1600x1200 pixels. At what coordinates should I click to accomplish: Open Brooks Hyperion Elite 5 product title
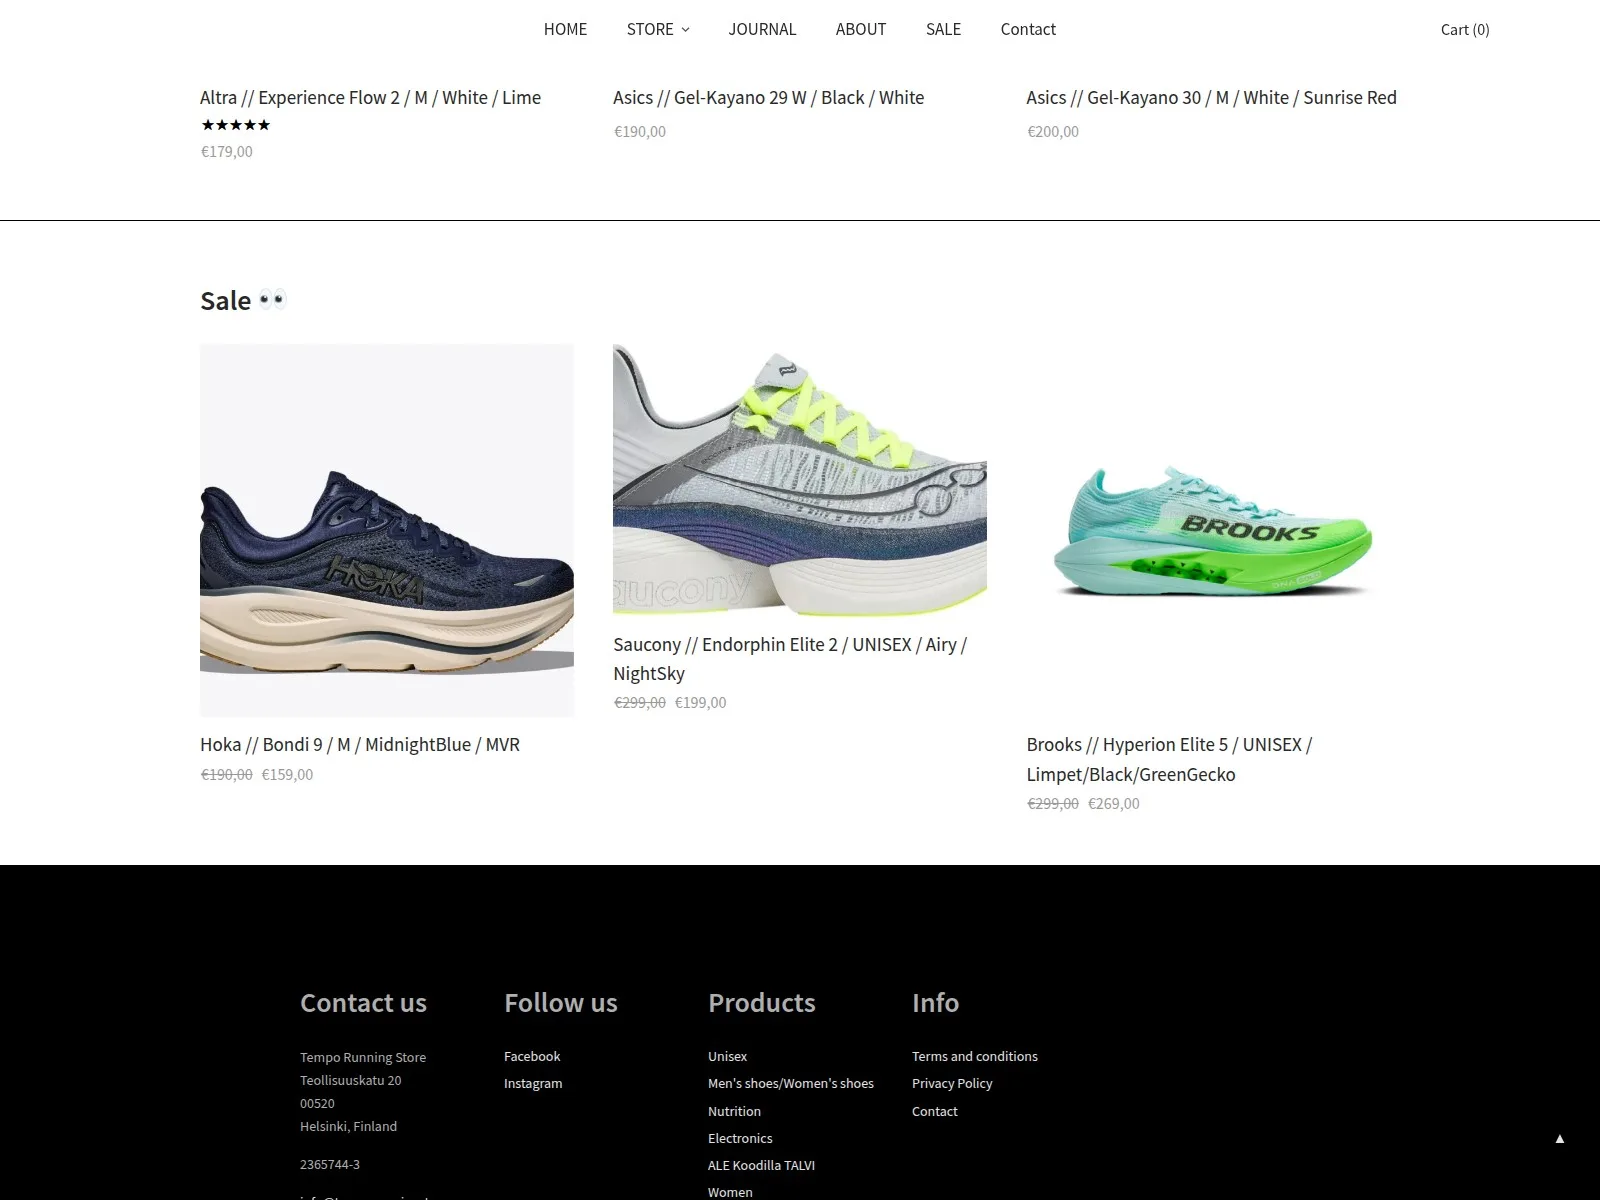coord(1169,759)
